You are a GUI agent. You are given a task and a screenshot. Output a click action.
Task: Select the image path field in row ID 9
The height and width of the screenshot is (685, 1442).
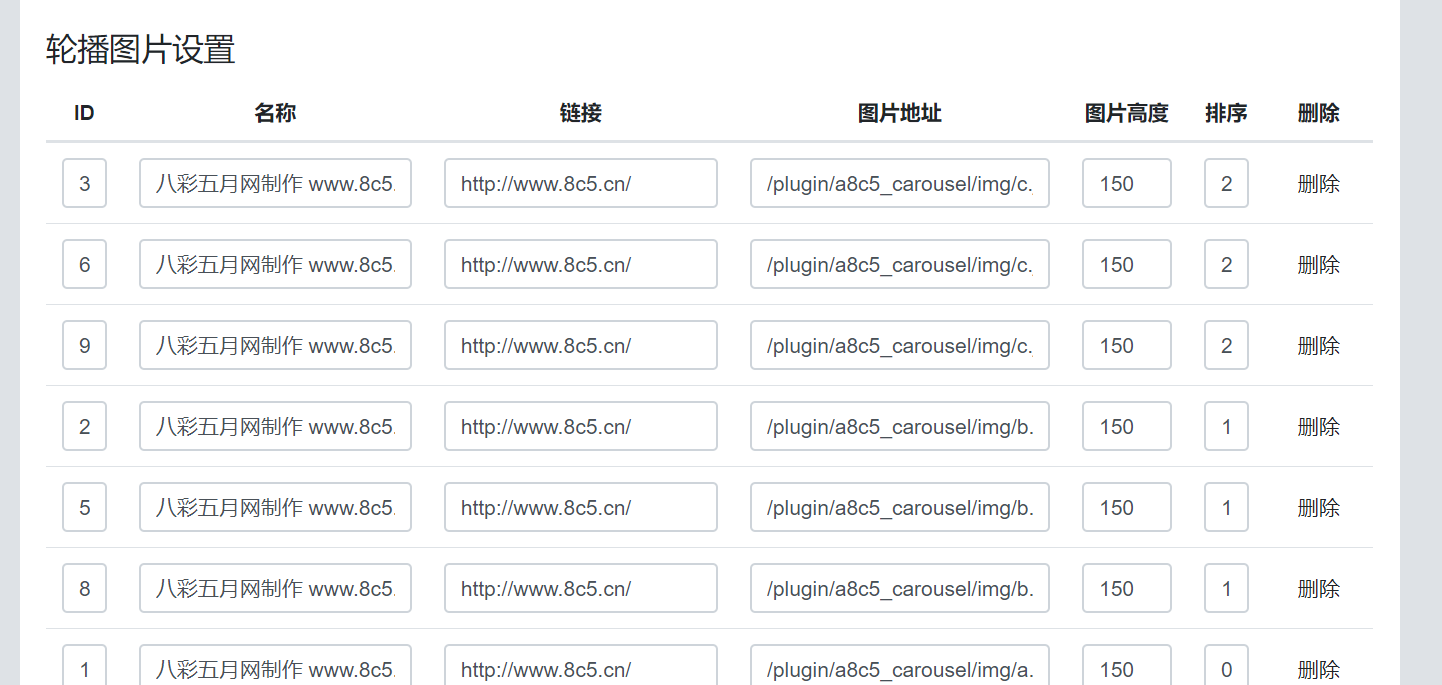[900, 345]
